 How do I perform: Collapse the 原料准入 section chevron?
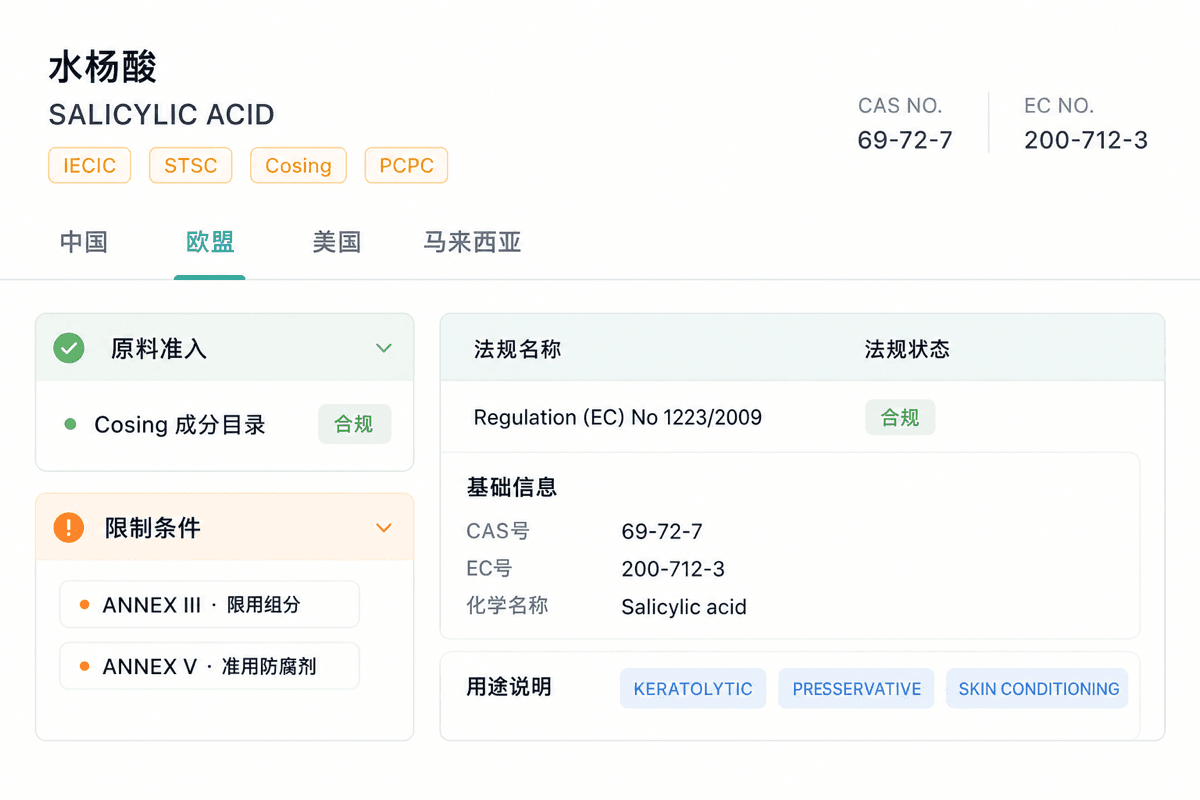click(384, 348)
